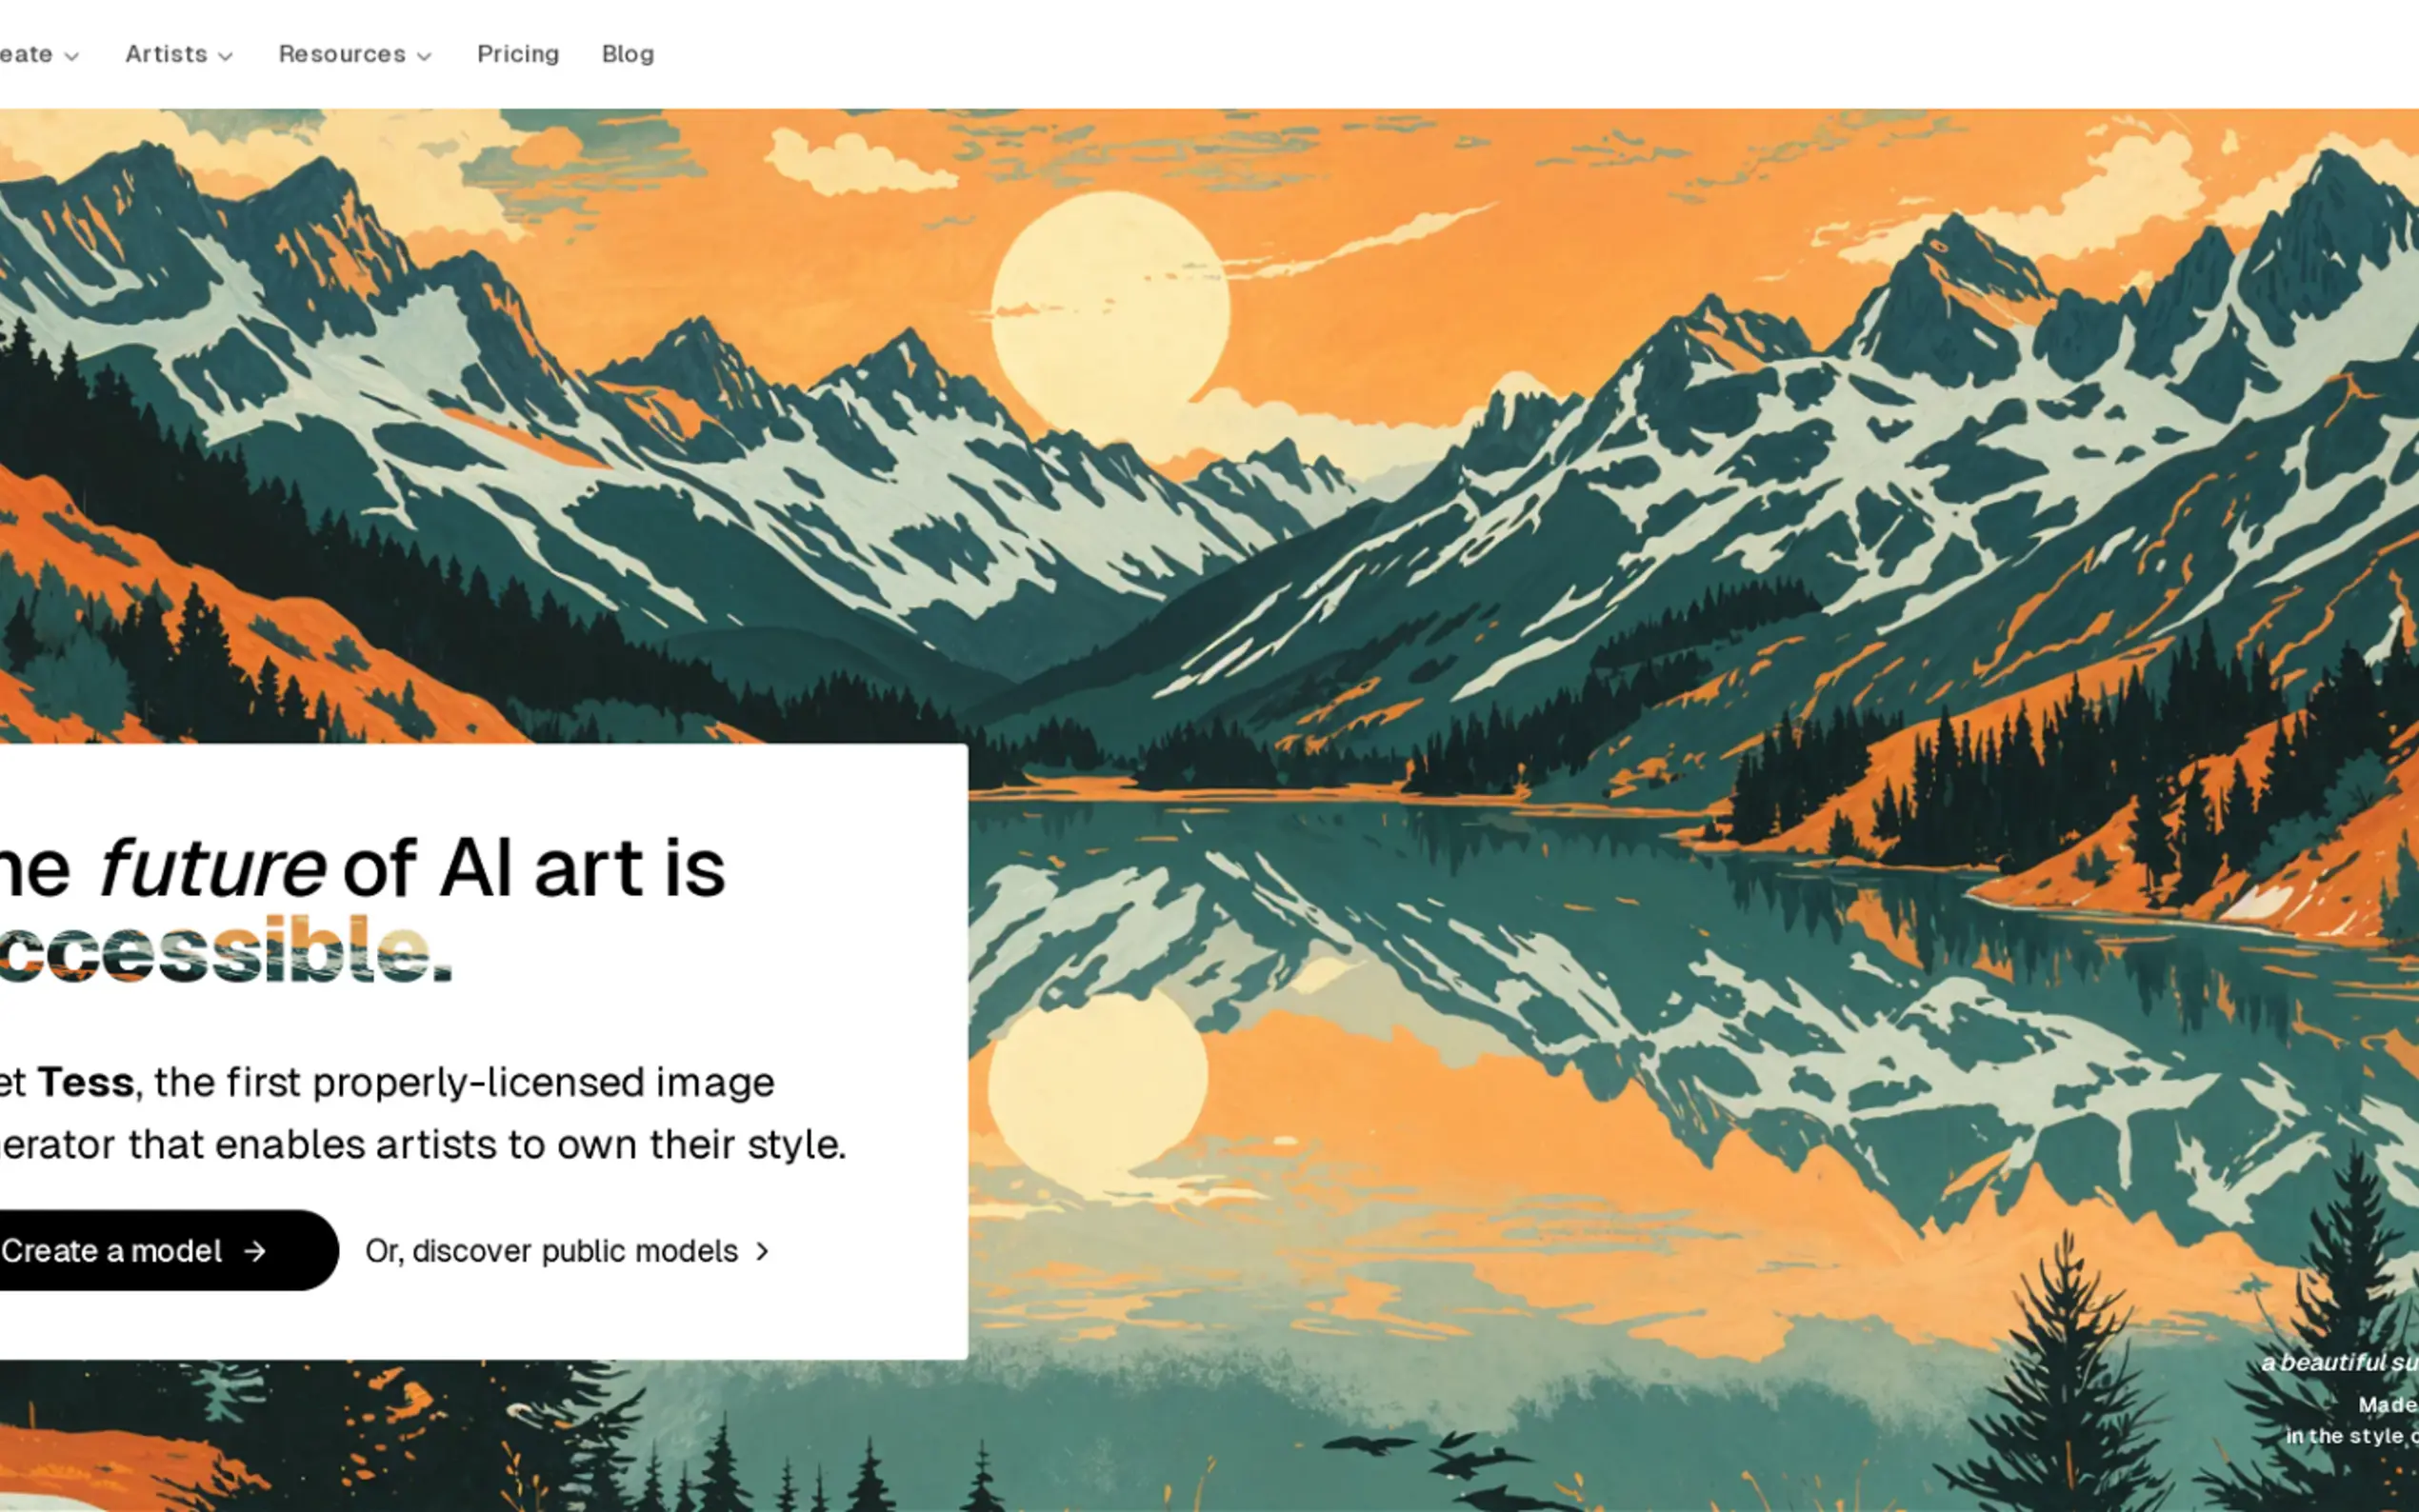Click the 'a beautiful su…' prompt caption
The height and width of the screenshot is (1512, 2419).
click(x=2340, y=1362)
